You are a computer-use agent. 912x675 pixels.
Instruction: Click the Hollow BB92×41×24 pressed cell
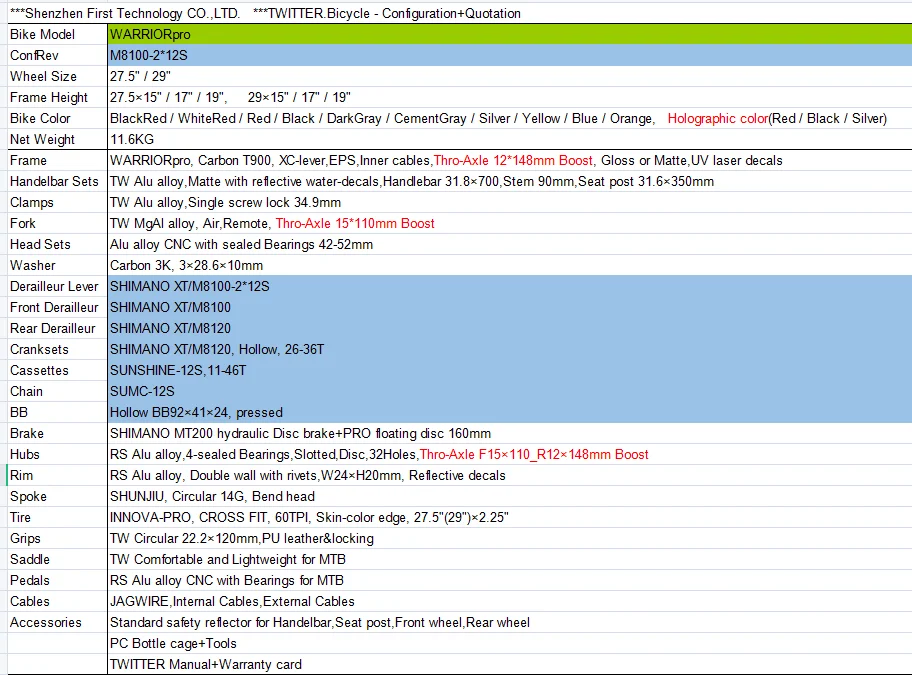(509, 413)
